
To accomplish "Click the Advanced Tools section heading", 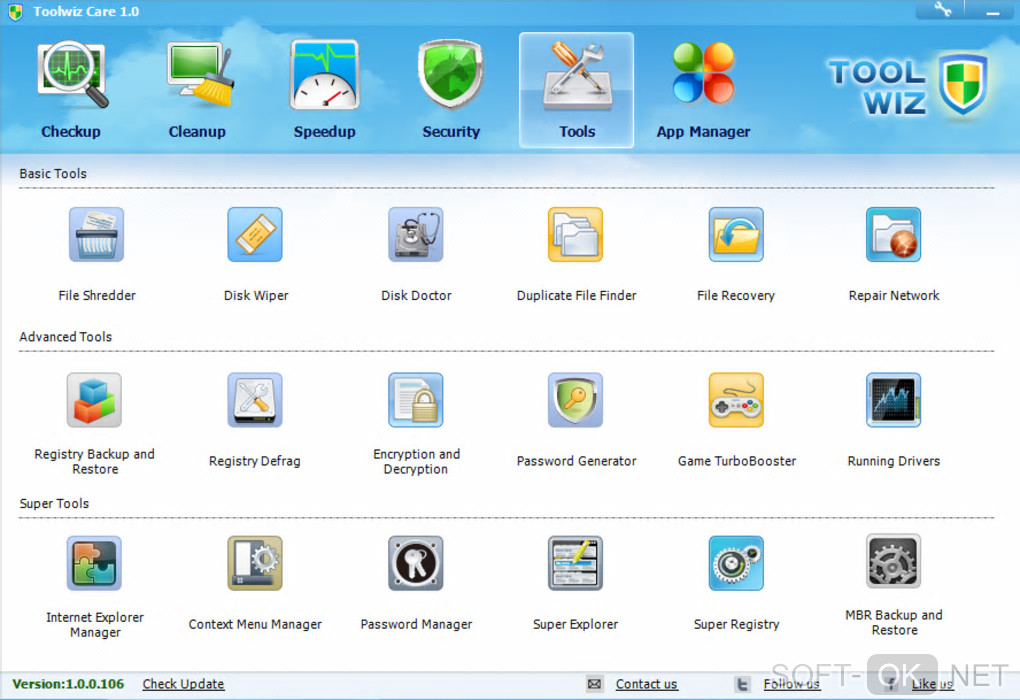I will [66, 337].
